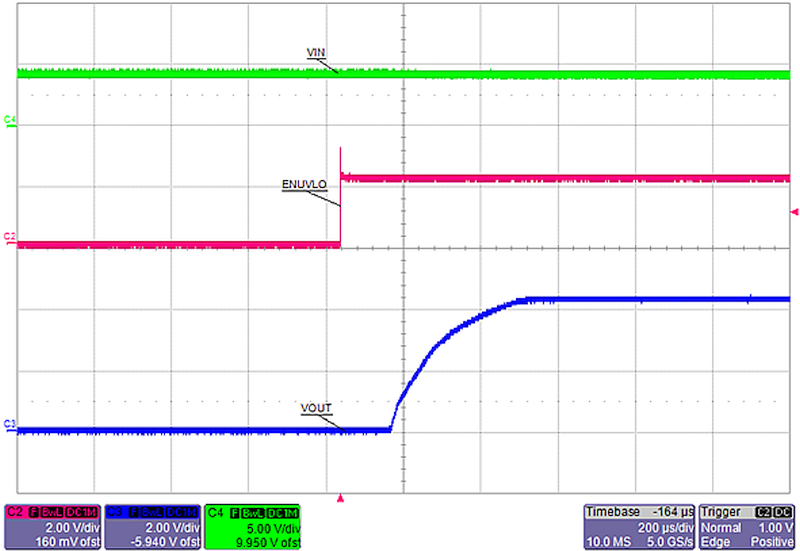
Task: Click the BwL badge in C4 box
Action: (253, 512)
